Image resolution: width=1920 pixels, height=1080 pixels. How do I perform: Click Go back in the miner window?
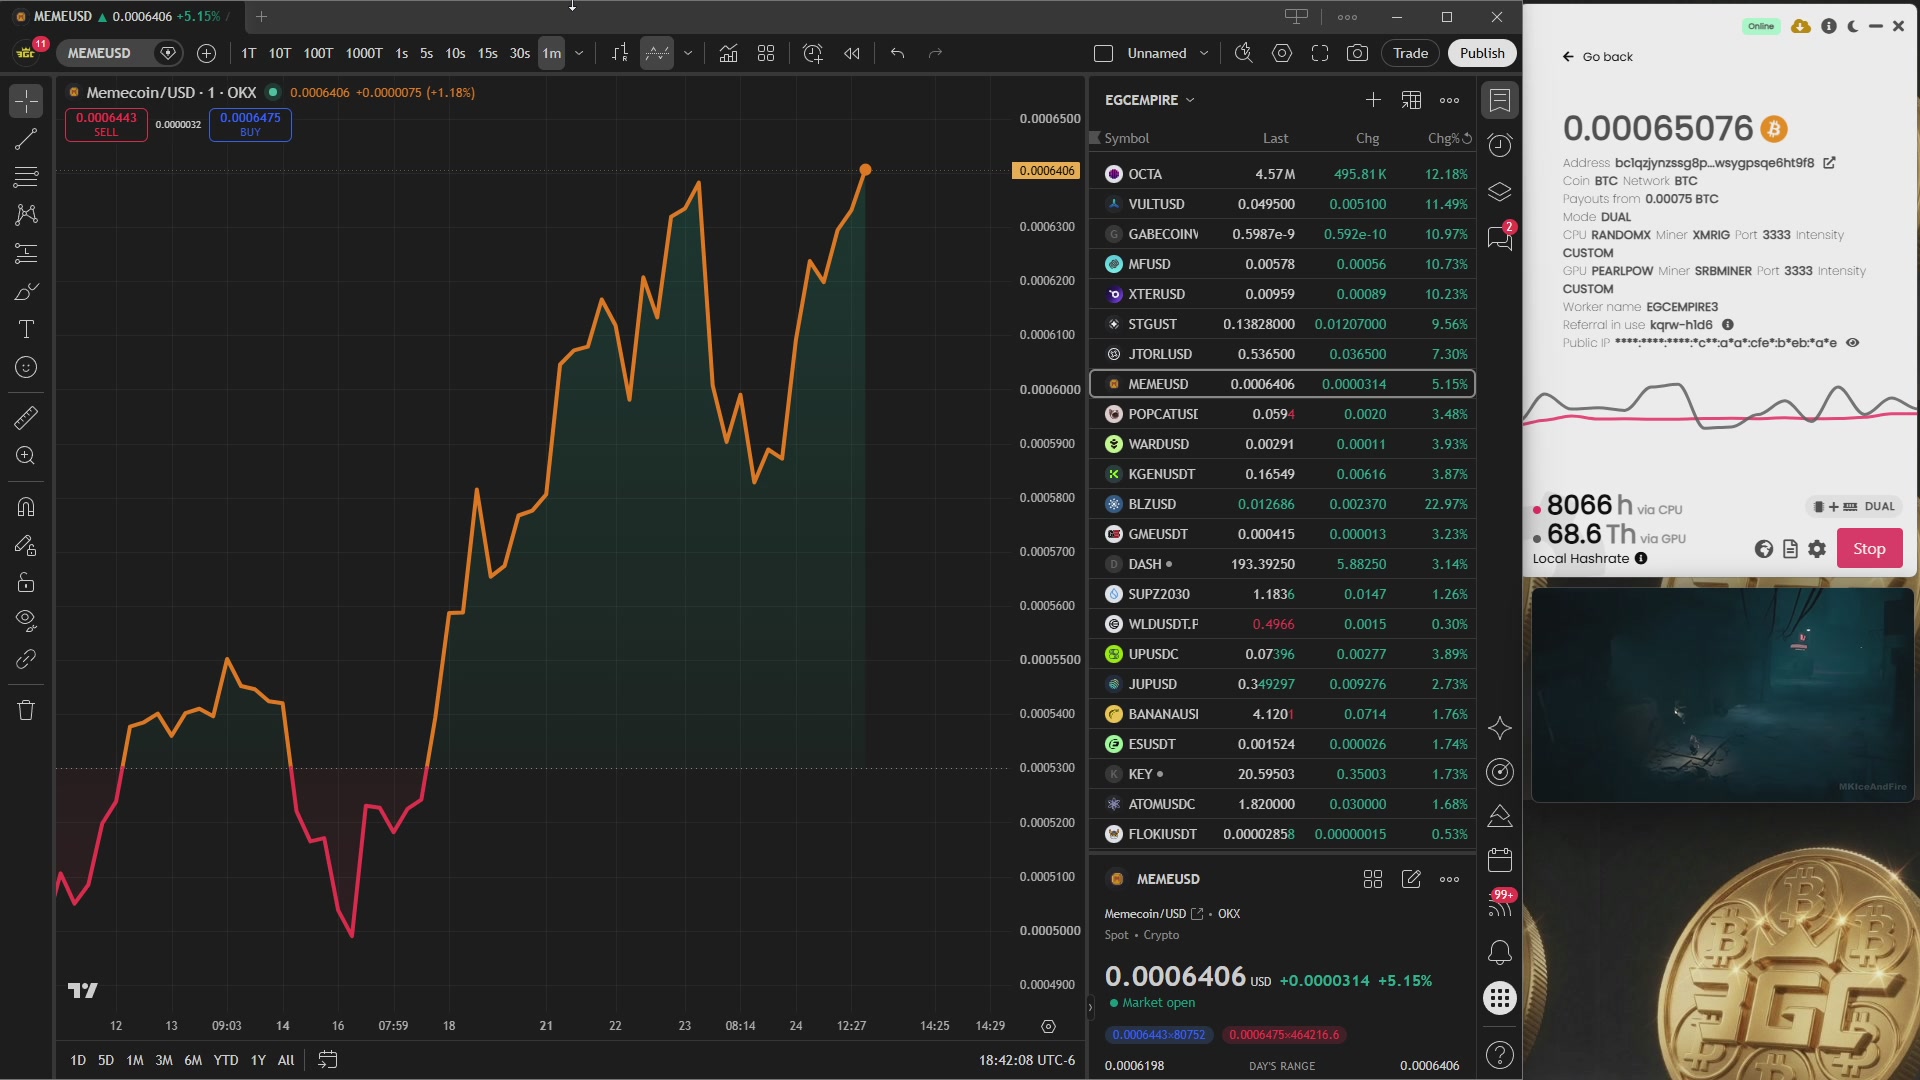tap(1598, 57)
